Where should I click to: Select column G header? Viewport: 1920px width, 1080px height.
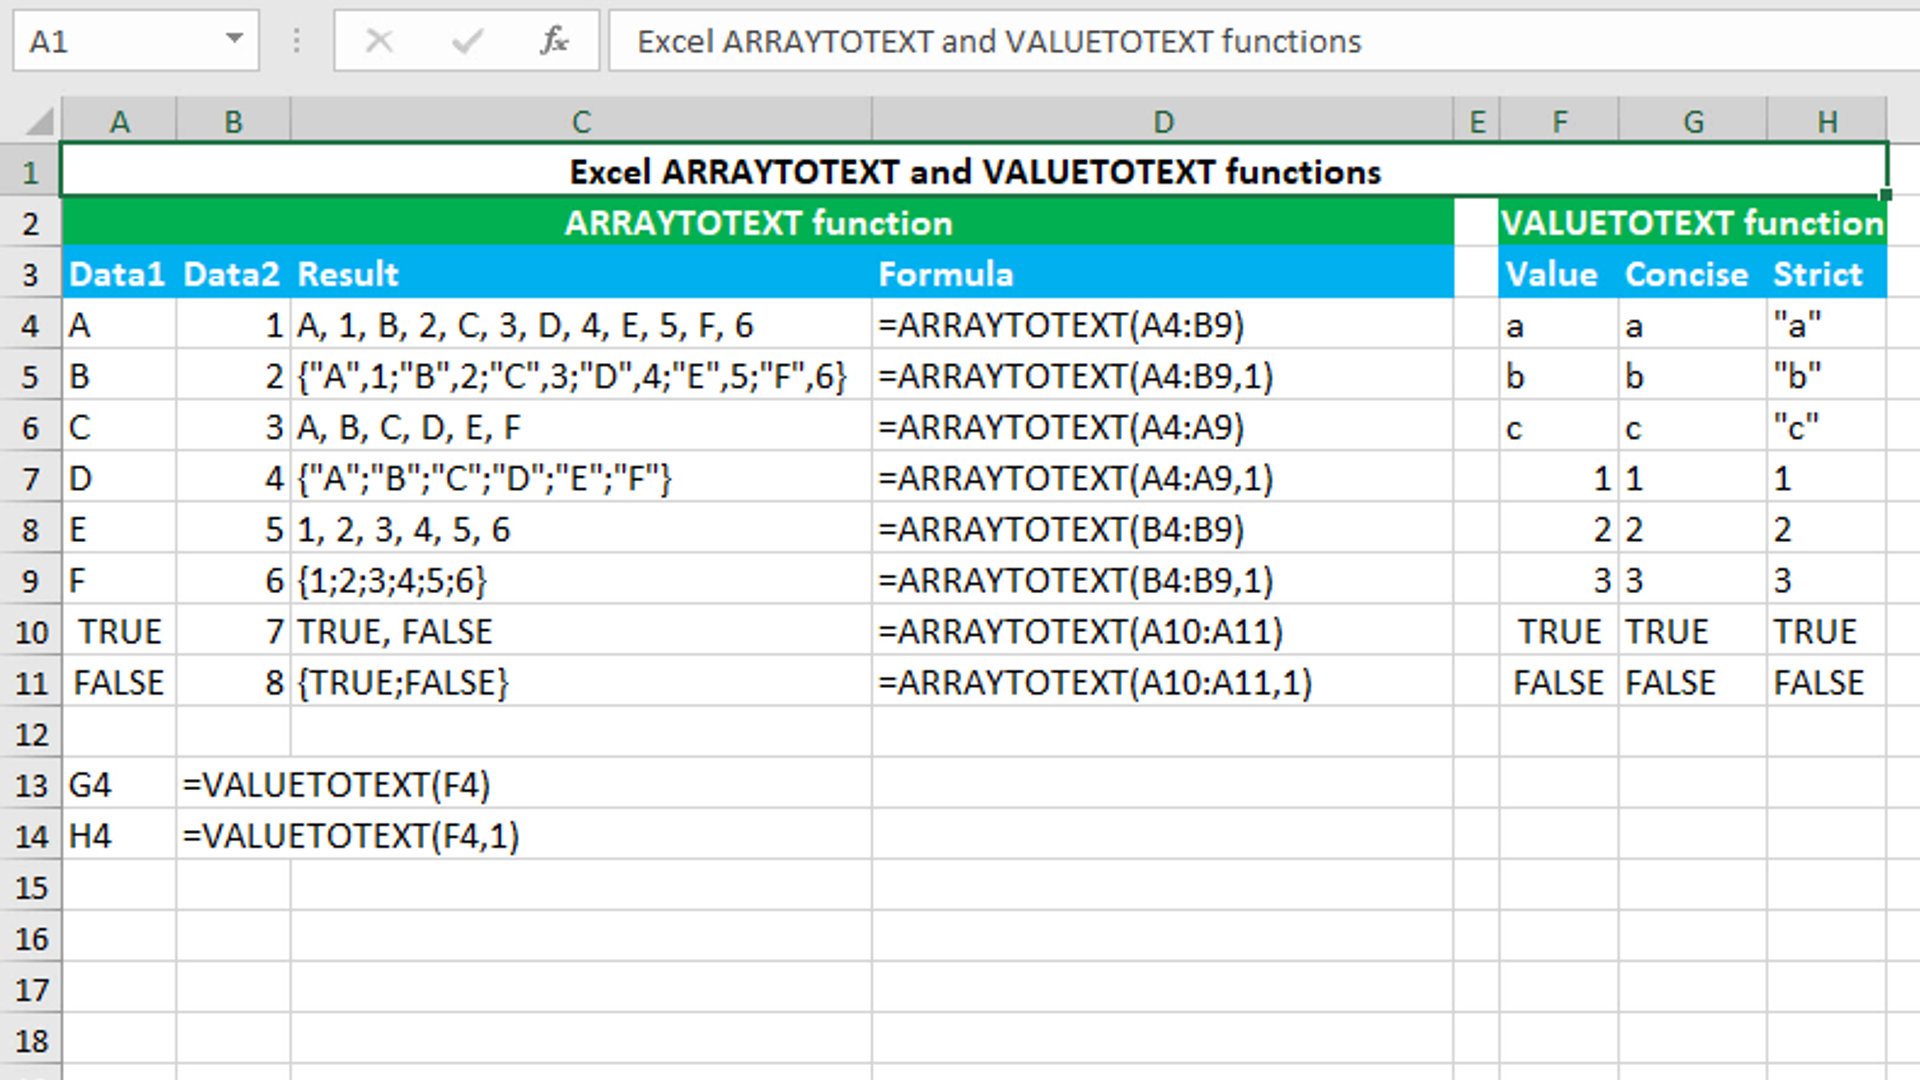[1693, 122]
